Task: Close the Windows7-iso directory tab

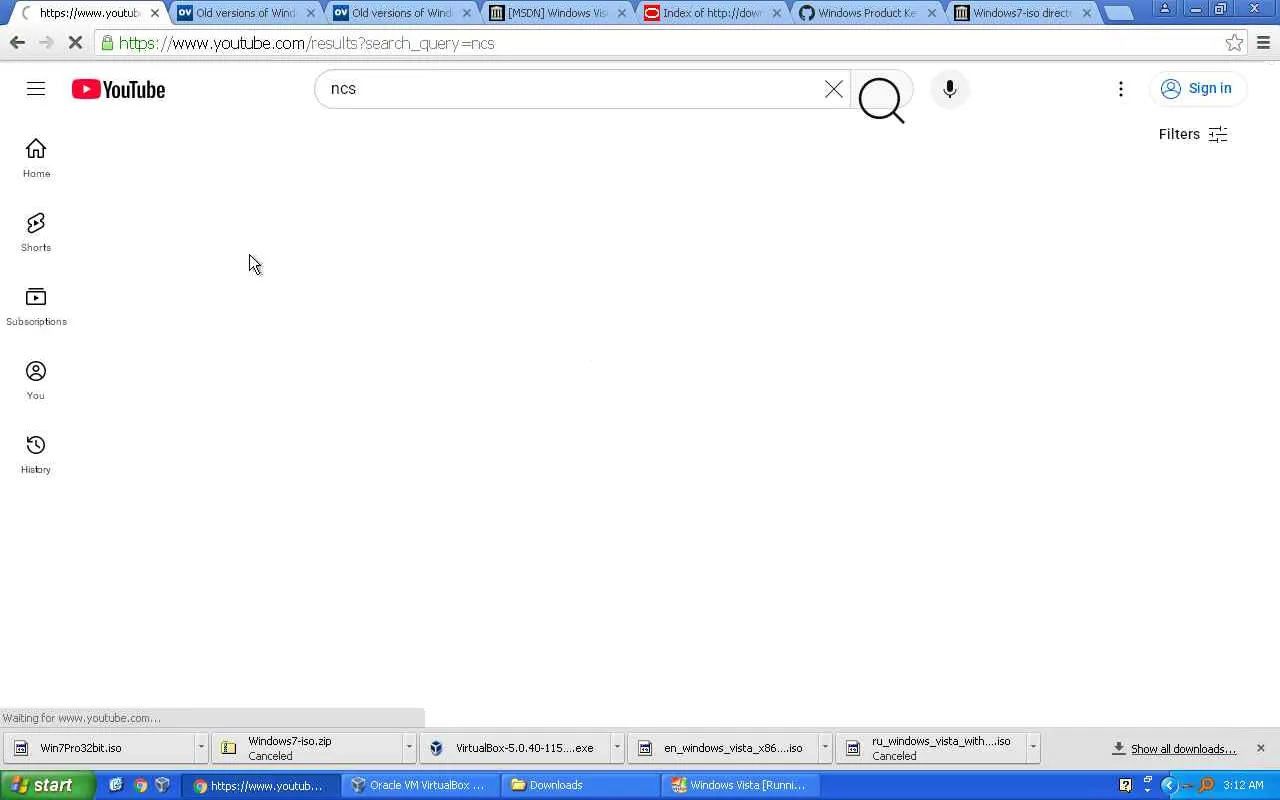Action: click(x=1087, y=13)
